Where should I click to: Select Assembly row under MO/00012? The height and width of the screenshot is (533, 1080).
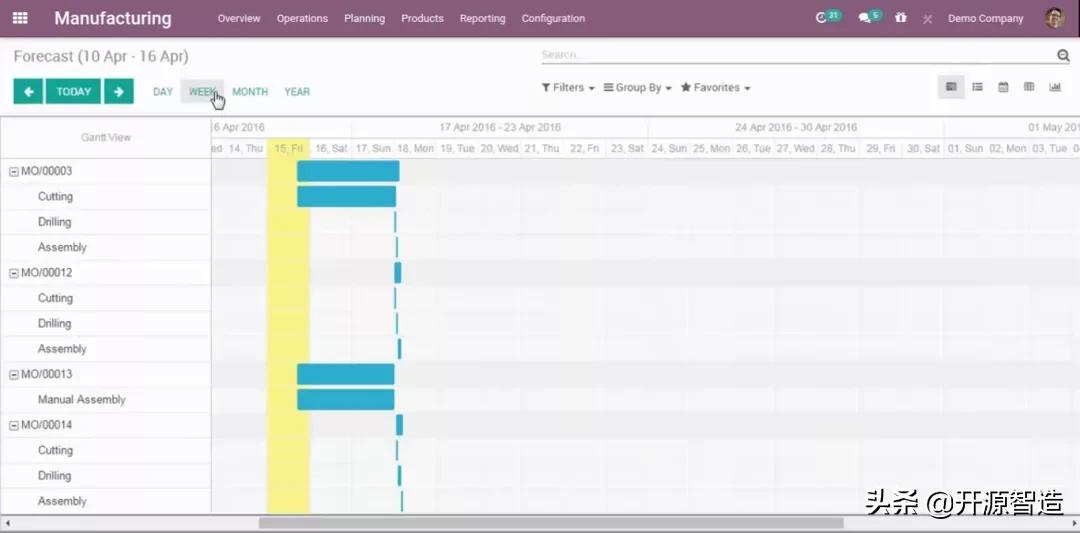(x=62, y=349)
